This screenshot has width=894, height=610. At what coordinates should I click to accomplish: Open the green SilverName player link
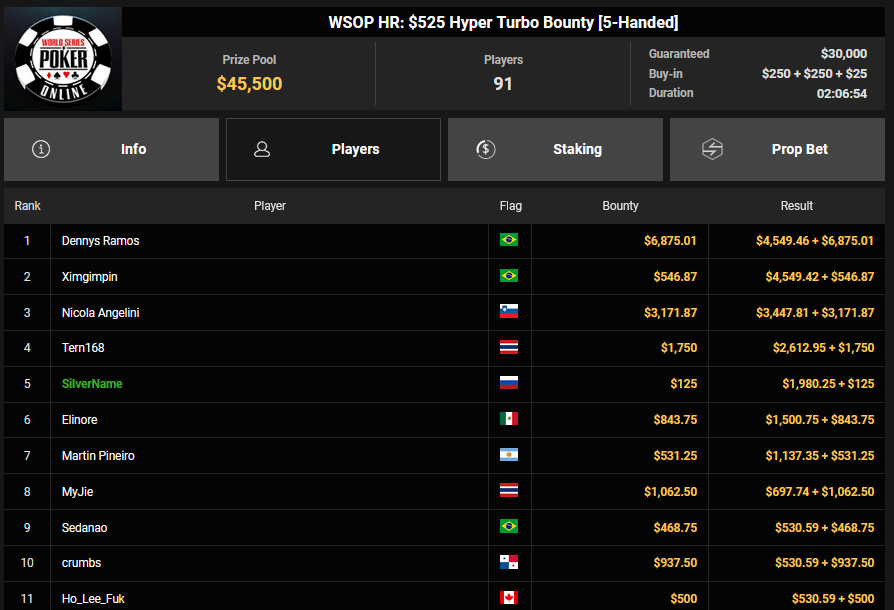[x=92, y=384]
